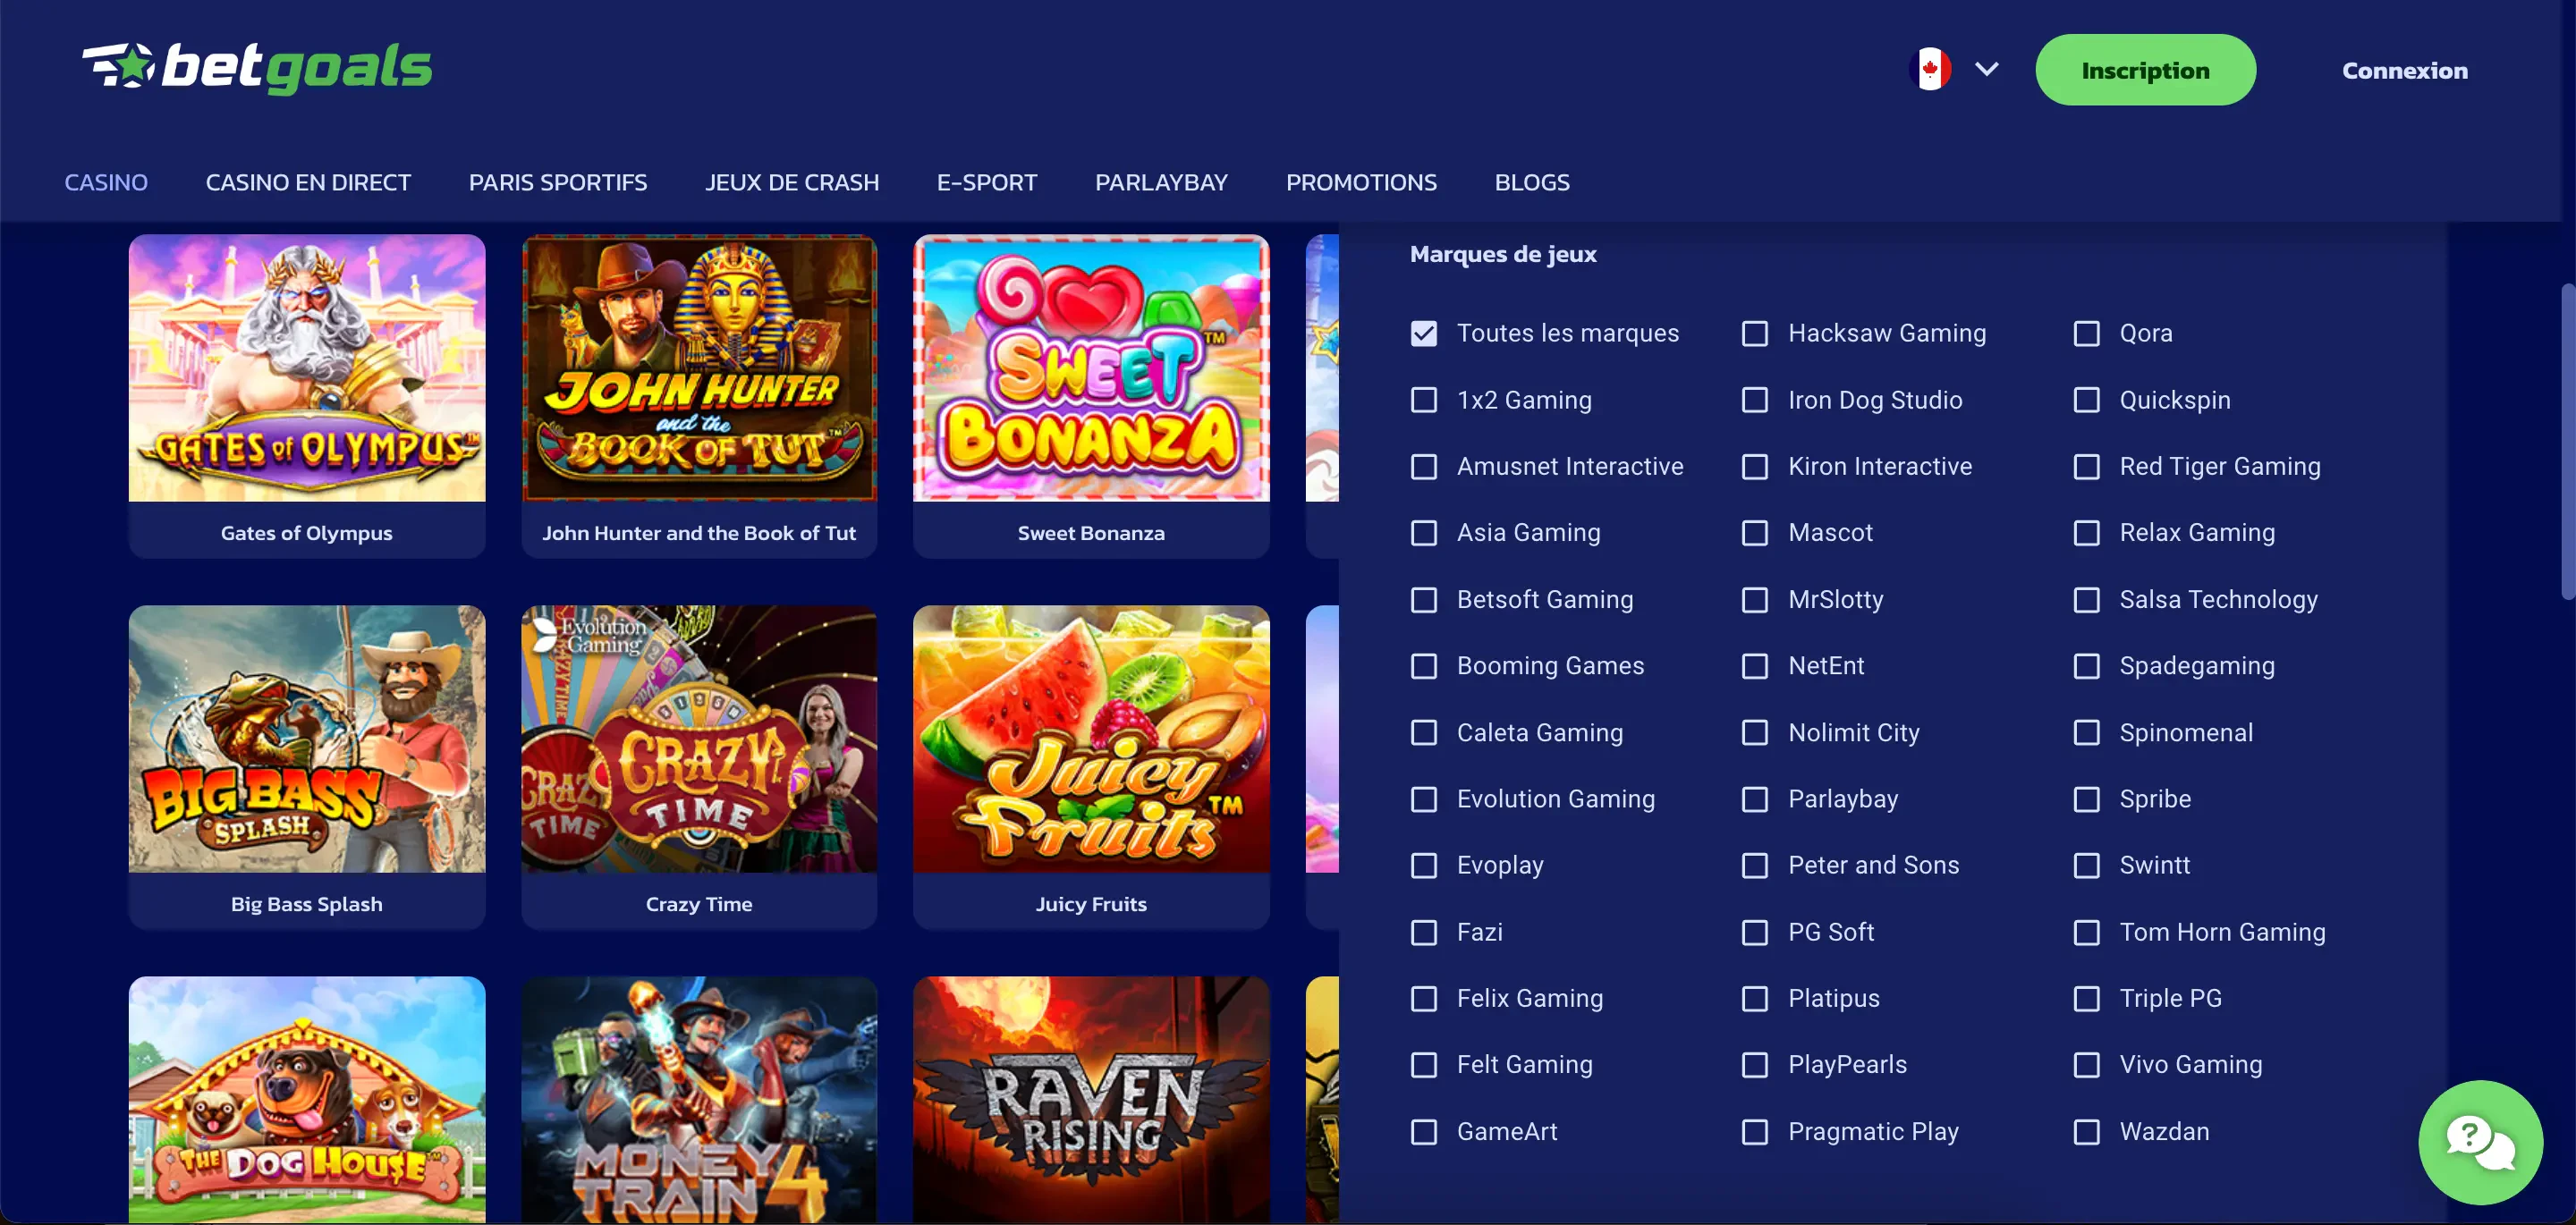Open Raven Rising game thumbnail
Viewport: 2576px width, 1225px height.
pos(1091,1100)
